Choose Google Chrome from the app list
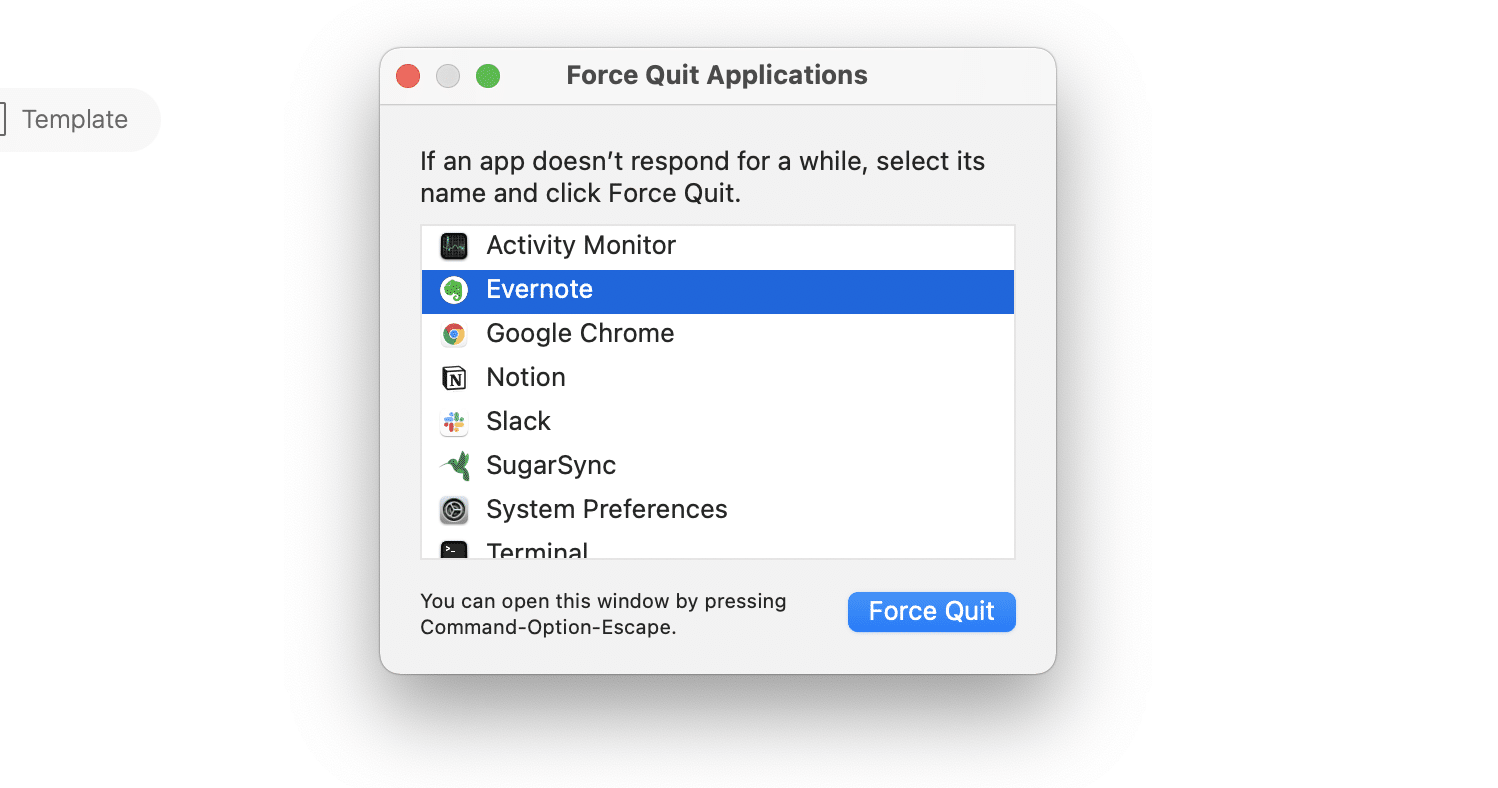The width and height of the screenshot is (1498, 788). coord(580,334)
